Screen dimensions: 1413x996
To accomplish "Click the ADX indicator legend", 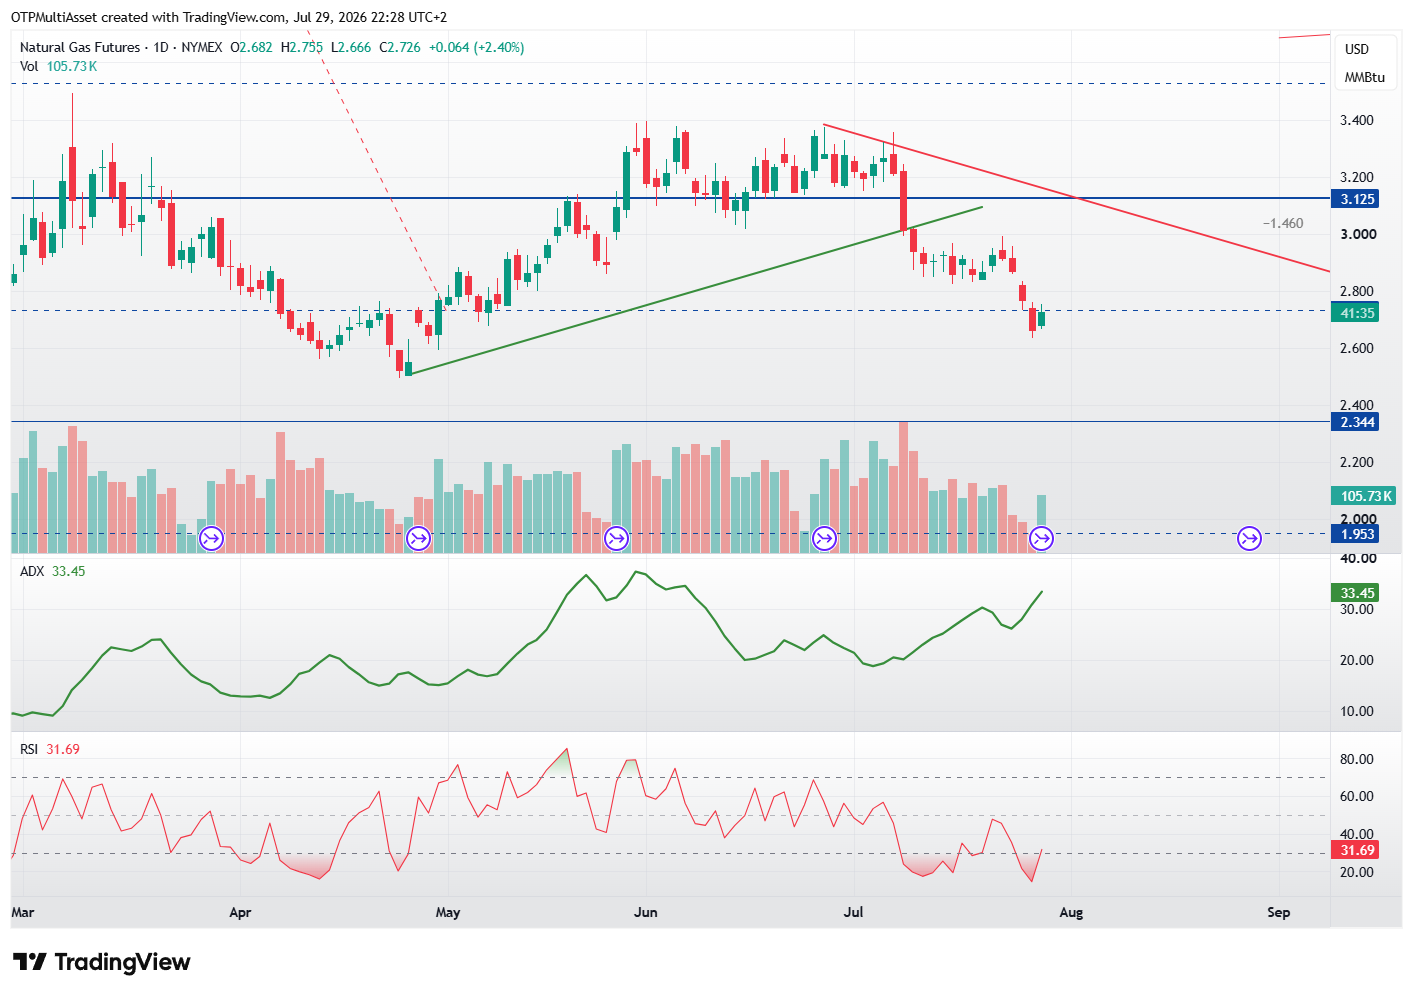I will pyautogui.click(x=53, y=571).
